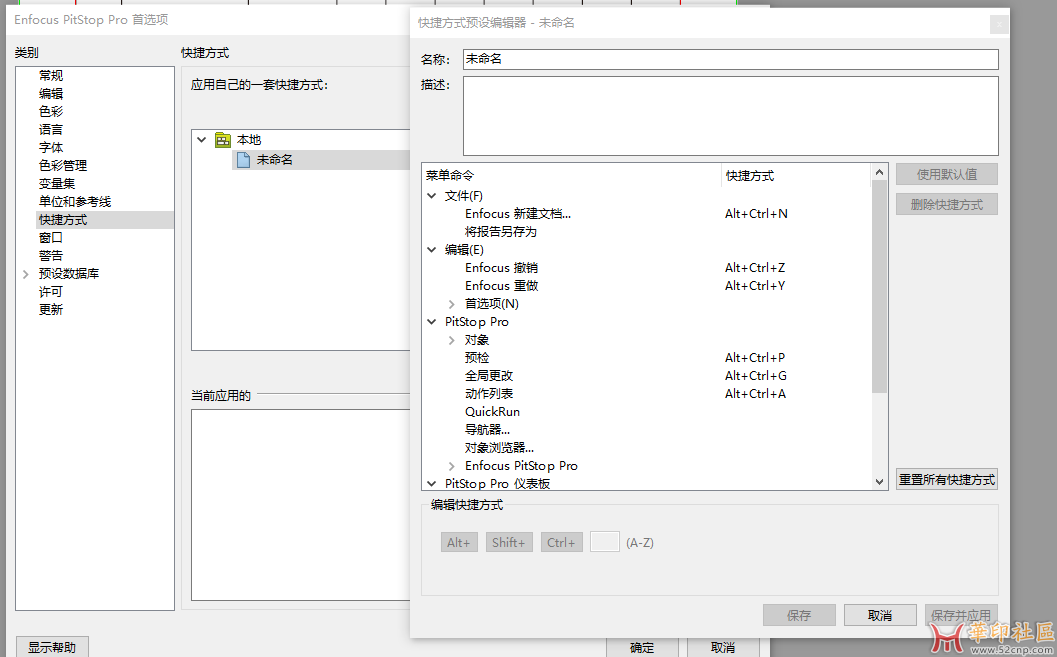Click the Alt+Ctrl+N shortcut cell
This screenshot has width=1057, height=657.
[x=756, y=214]
